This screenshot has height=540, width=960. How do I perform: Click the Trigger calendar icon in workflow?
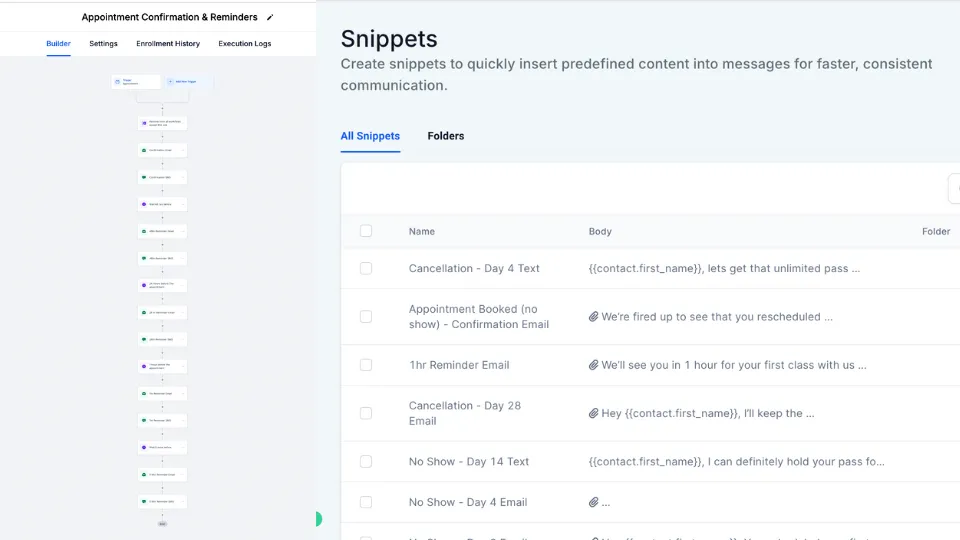click(118, 81)
